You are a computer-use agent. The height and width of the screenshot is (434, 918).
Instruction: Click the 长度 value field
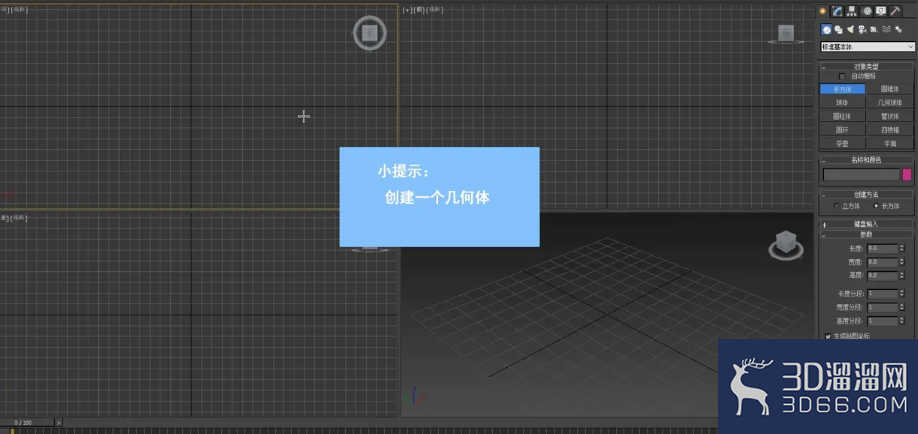pos(882,248)
